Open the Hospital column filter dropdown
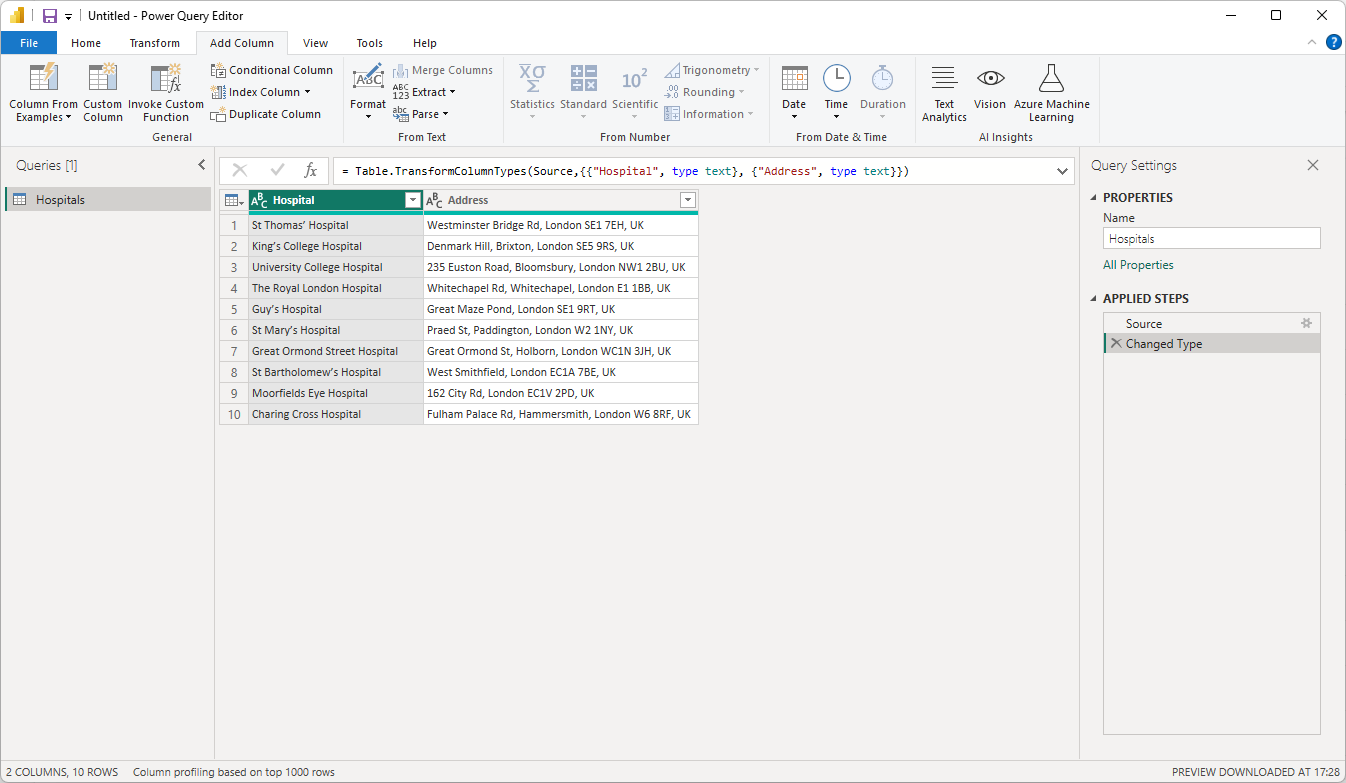Viewport: 1346px width, 783px height. click(x=412, y=200)
